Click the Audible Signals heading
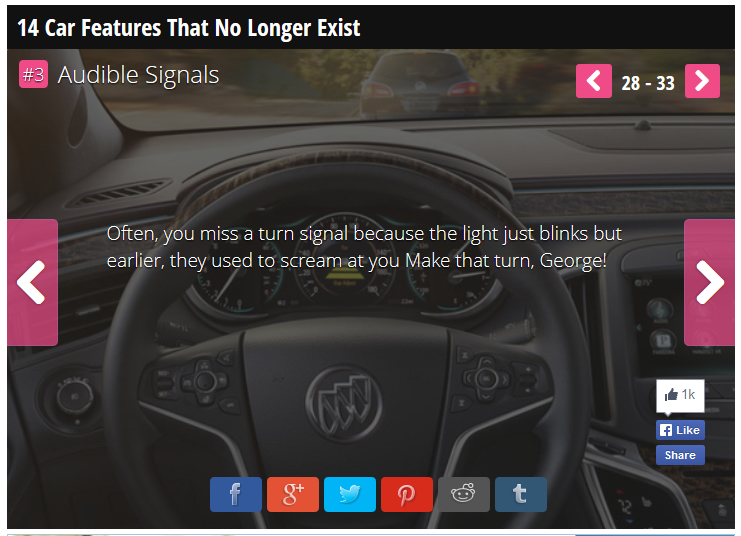Screen dimensions: 741x536 (138, 75)
